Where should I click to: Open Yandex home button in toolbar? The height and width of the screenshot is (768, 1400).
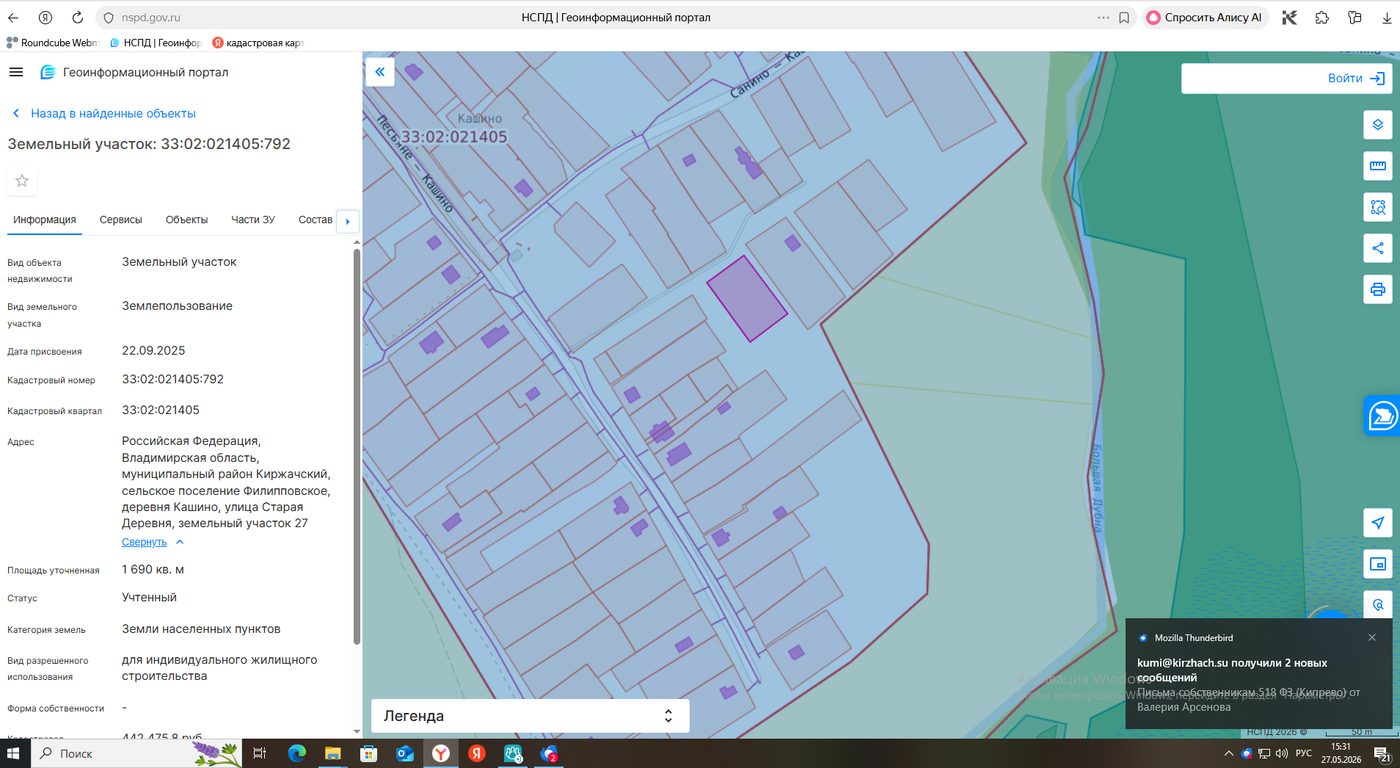(x=46, y=18)
